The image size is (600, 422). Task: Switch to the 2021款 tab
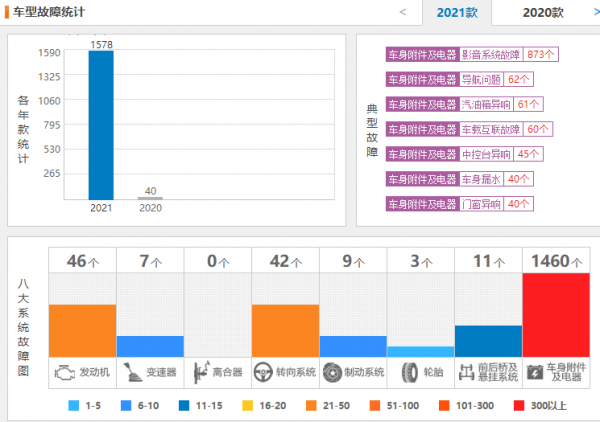tap(457, 13)
